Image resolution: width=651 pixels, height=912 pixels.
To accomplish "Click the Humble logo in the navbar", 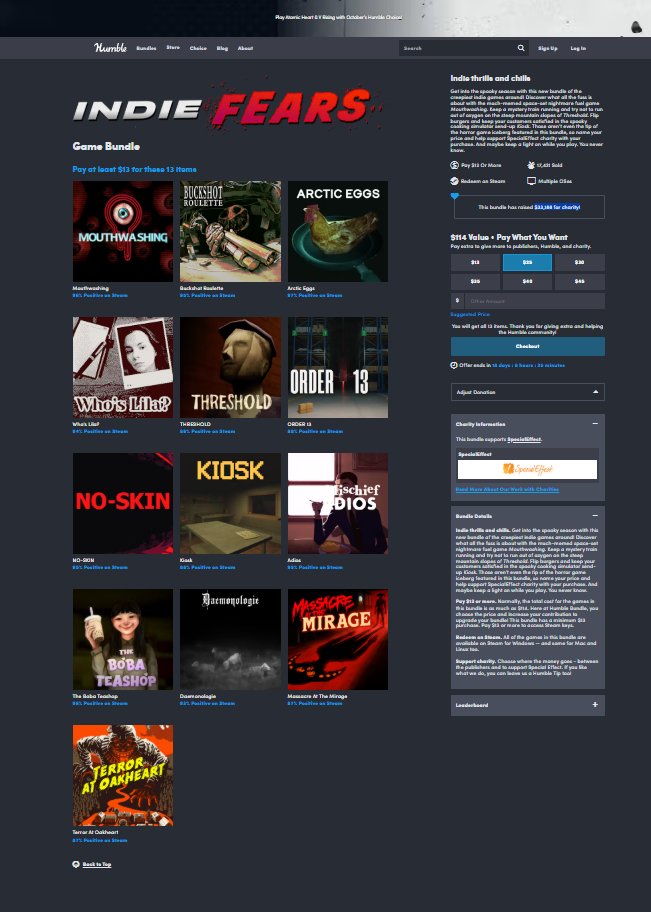I will (x=110, y=48).
